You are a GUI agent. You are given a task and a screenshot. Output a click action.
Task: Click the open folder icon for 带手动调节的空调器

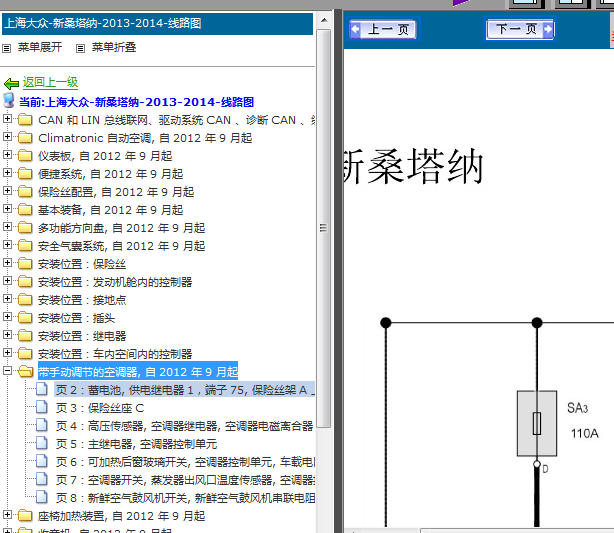click(x=26, y=371)
